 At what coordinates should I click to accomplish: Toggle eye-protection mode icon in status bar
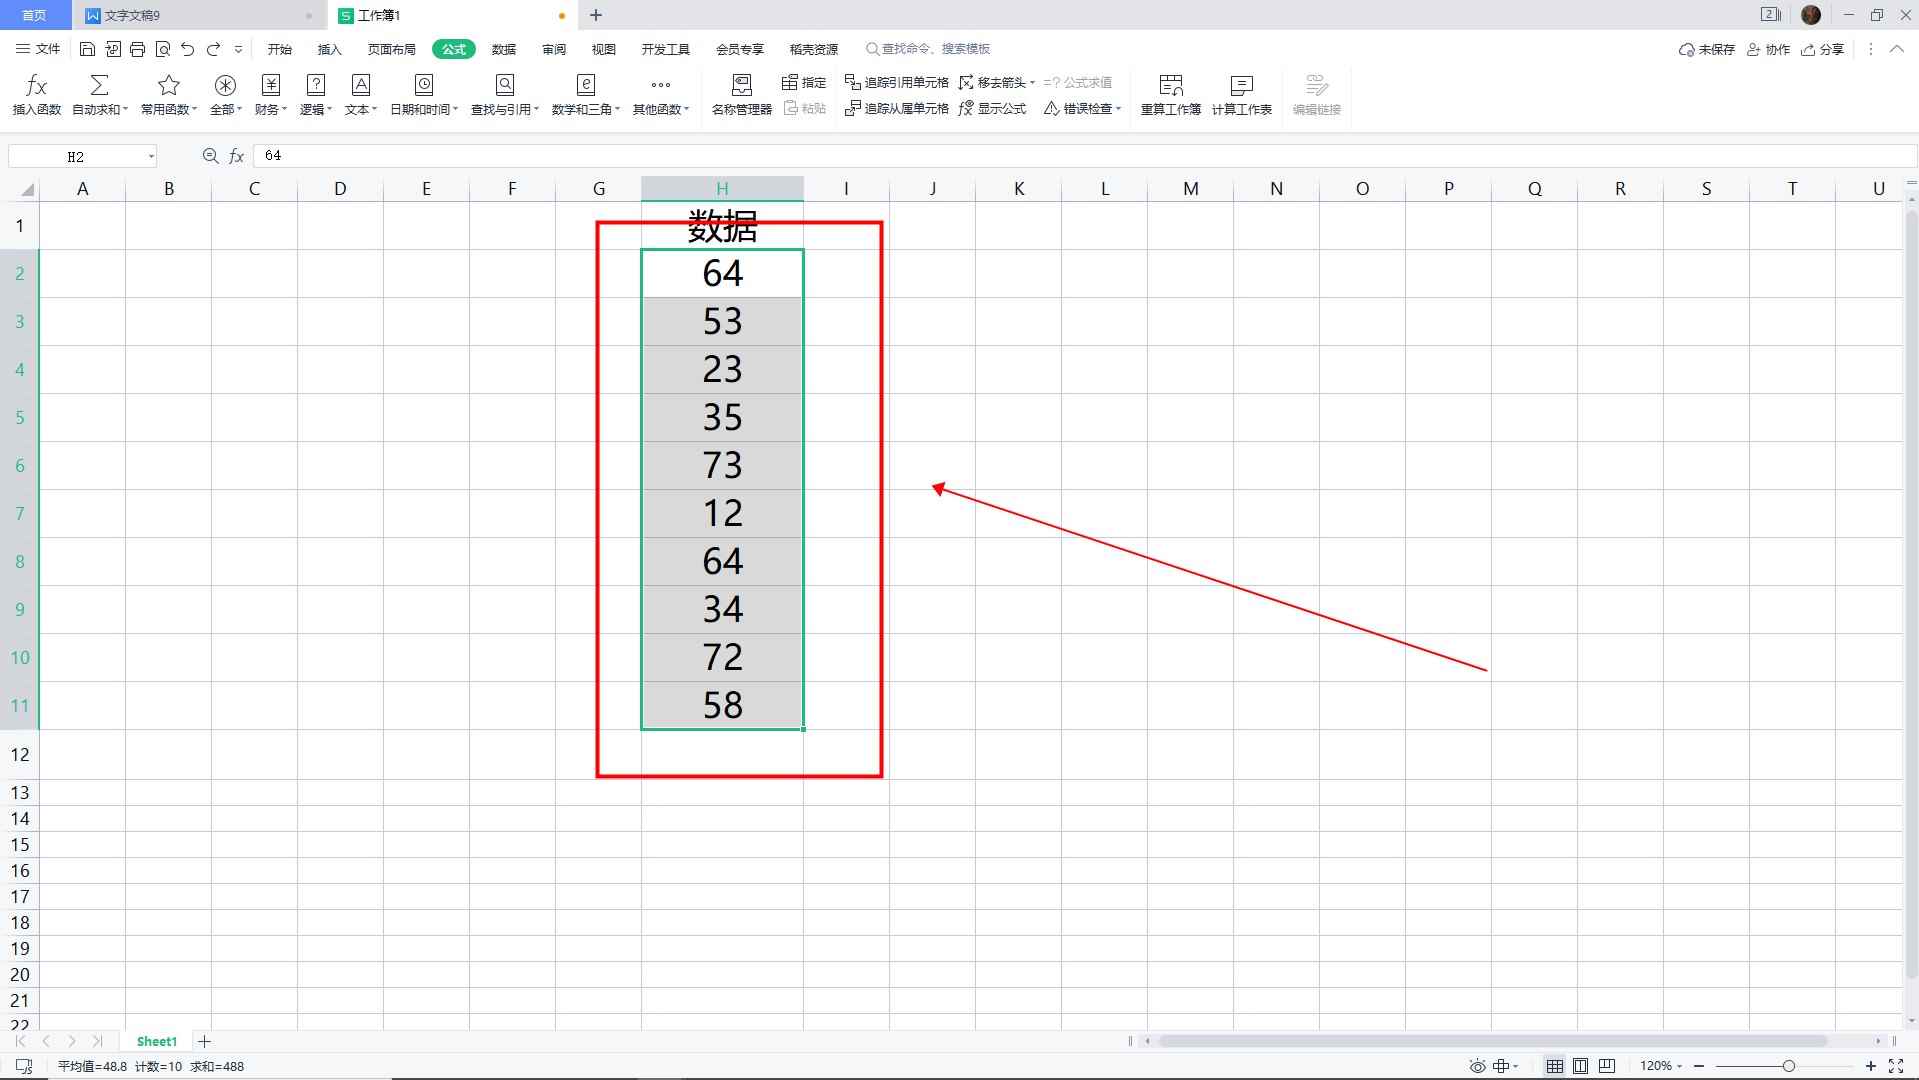pos(1477,1066)
